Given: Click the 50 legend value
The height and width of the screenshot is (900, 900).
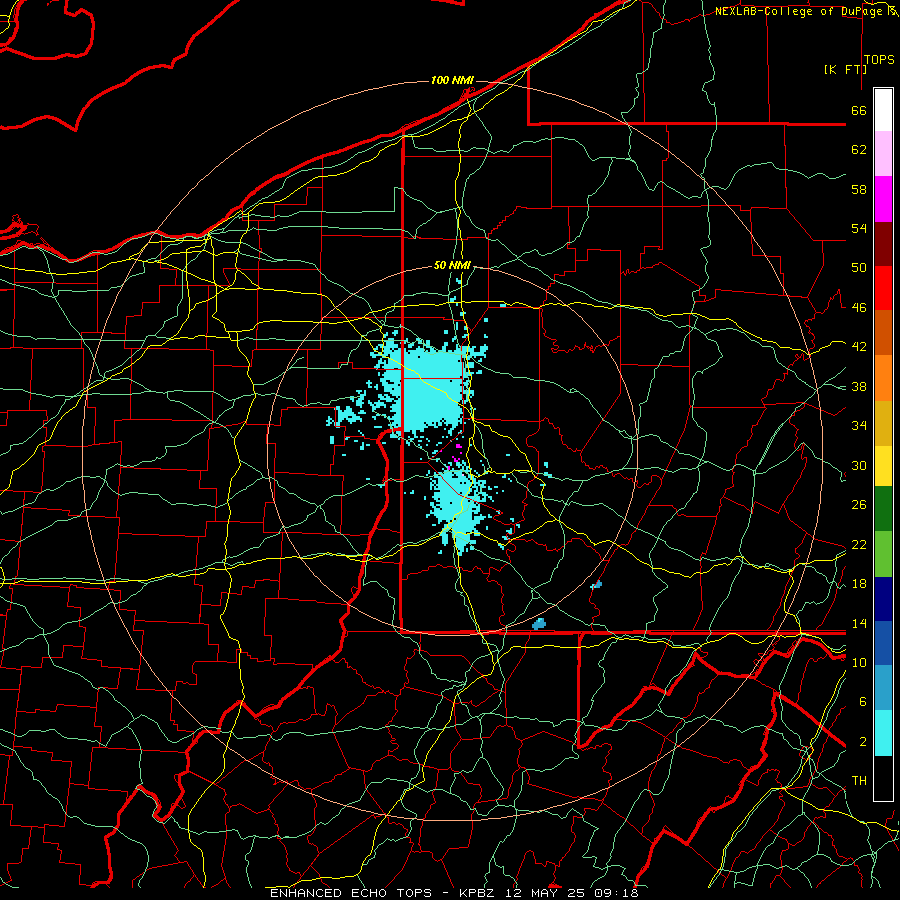Looking at the screenshot, I should point(859,268).
